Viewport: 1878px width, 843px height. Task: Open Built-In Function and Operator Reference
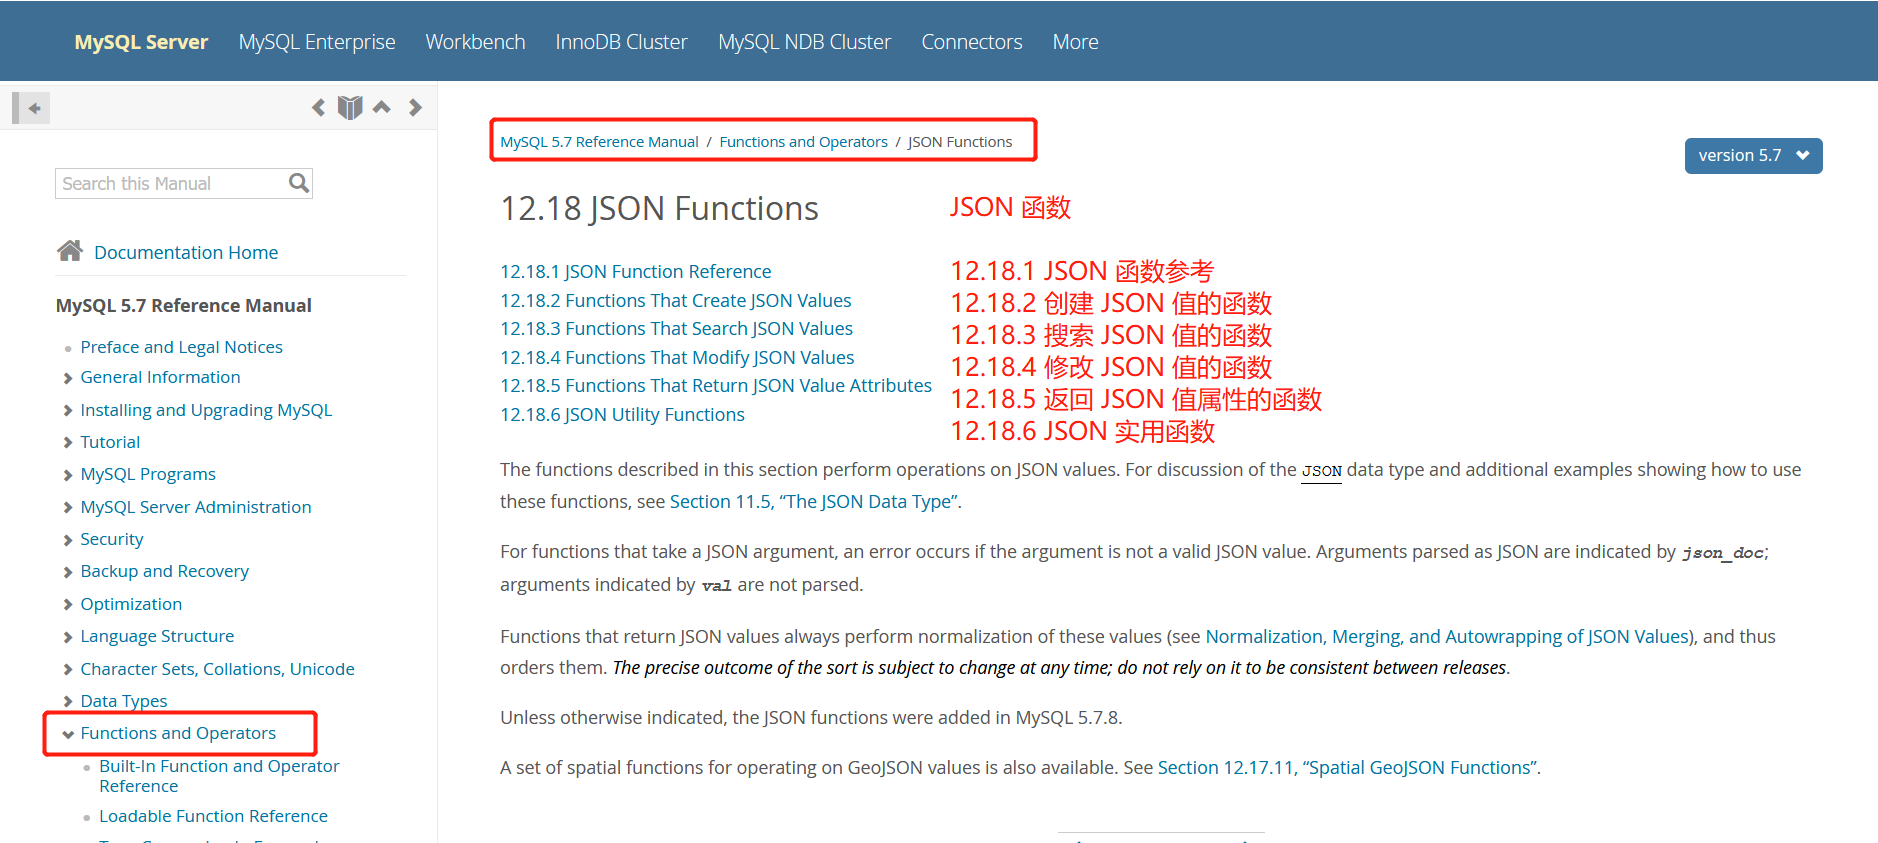tap(219, 776)
